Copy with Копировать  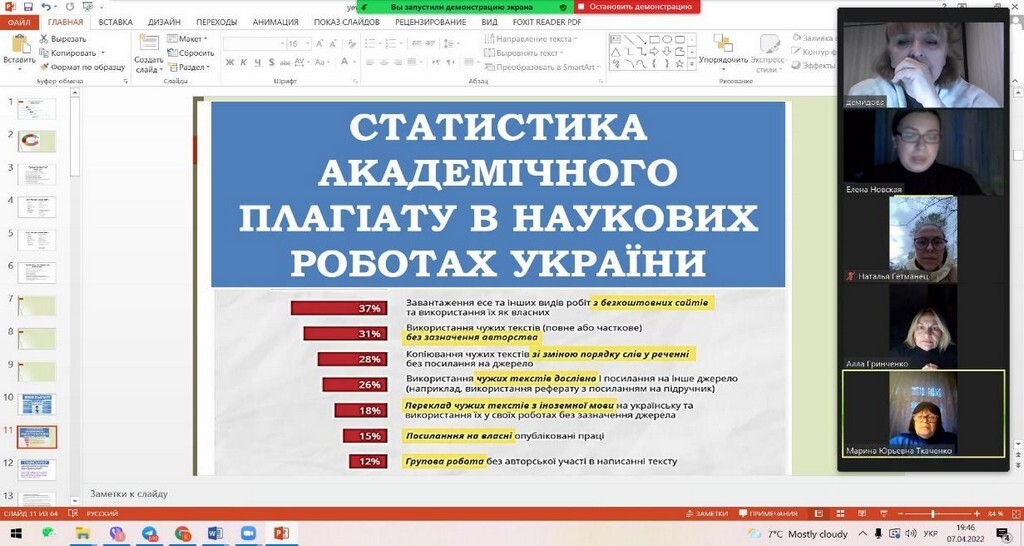[x=68, y=53]
